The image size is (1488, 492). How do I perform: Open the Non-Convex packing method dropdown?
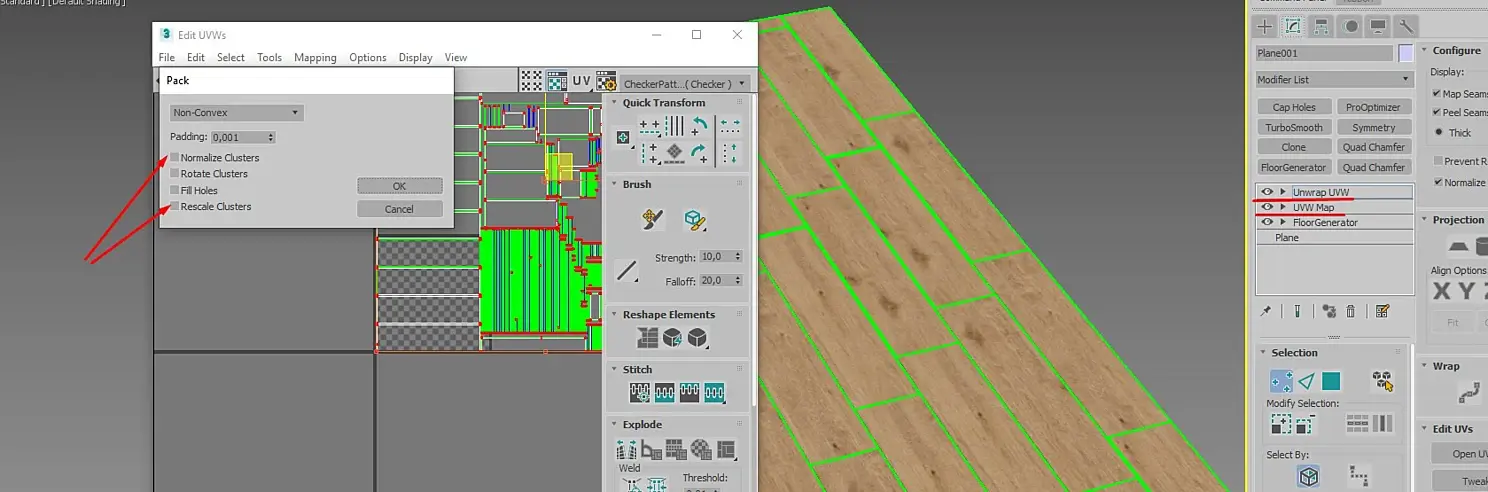(236, 113)
